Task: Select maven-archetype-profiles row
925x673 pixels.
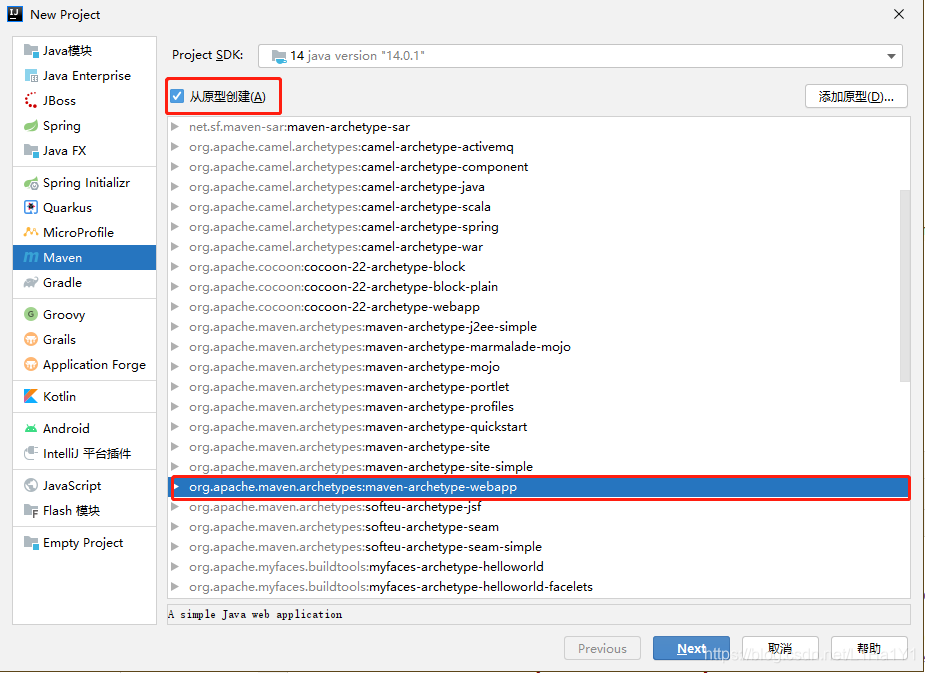Action: tap(539, 407)
